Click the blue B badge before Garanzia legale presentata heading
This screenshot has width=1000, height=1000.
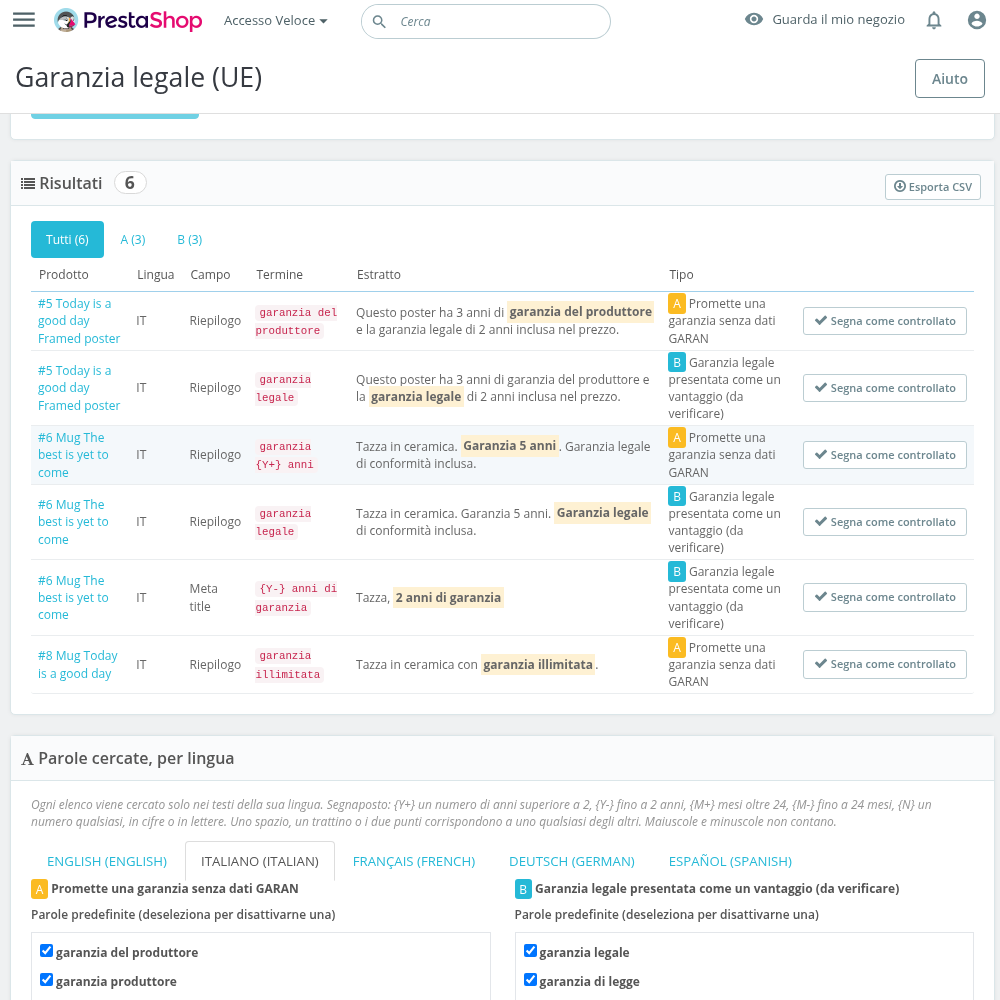coord(523,888)
